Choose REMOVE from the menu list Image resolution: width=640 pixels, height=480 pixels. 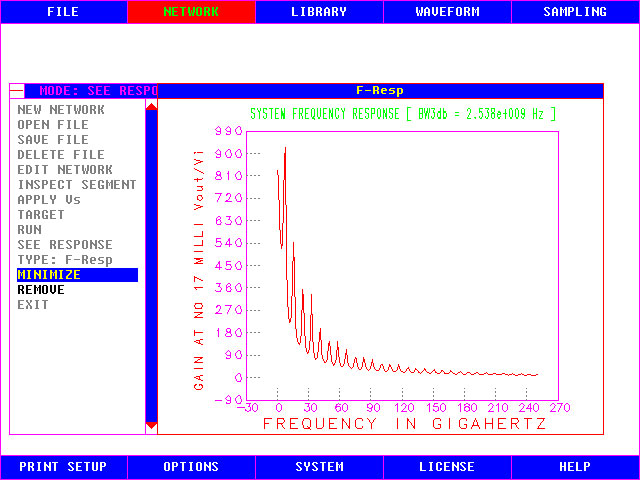pos(41,290)
